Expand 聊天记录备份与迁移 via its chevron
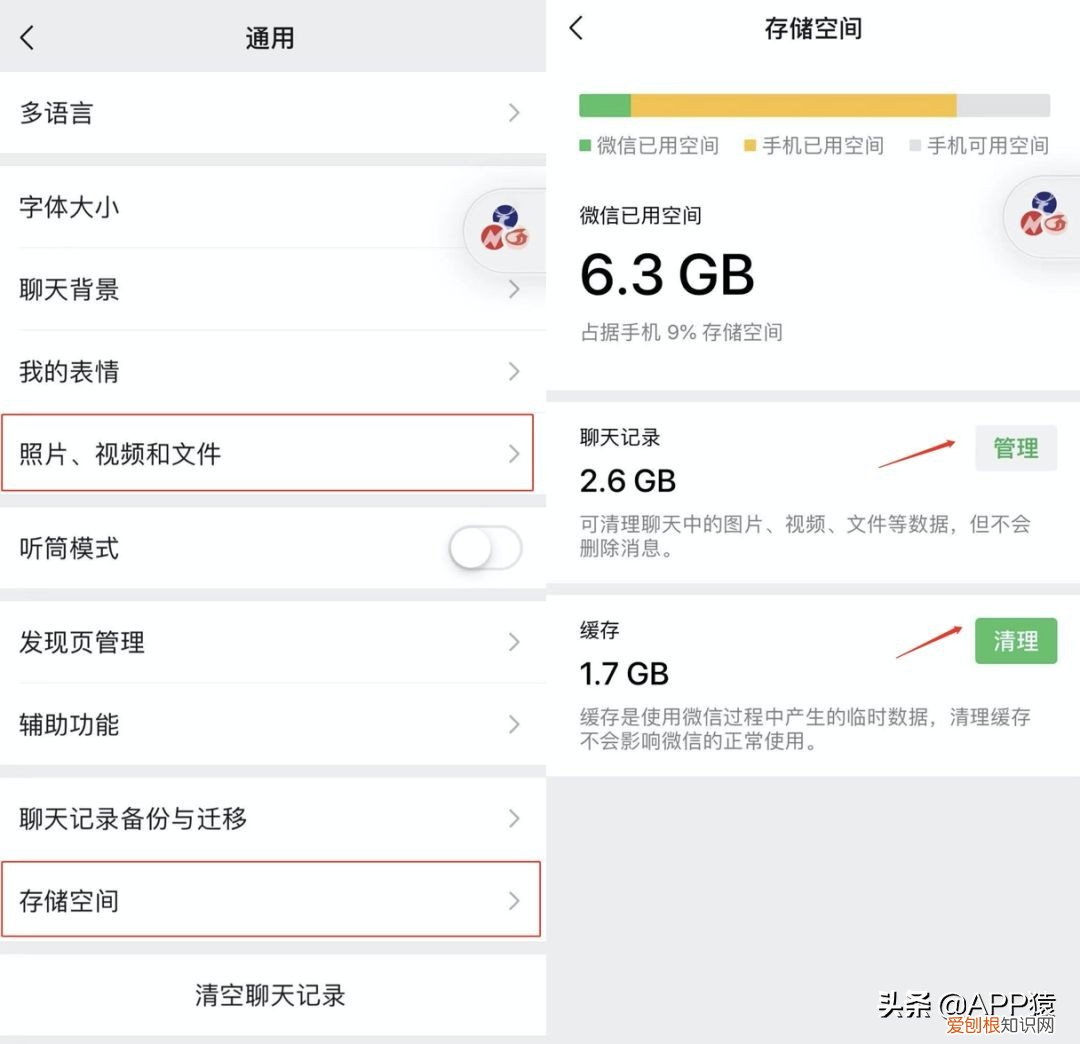This screenshot has height=1044, width=1080. tap(514, 819)
